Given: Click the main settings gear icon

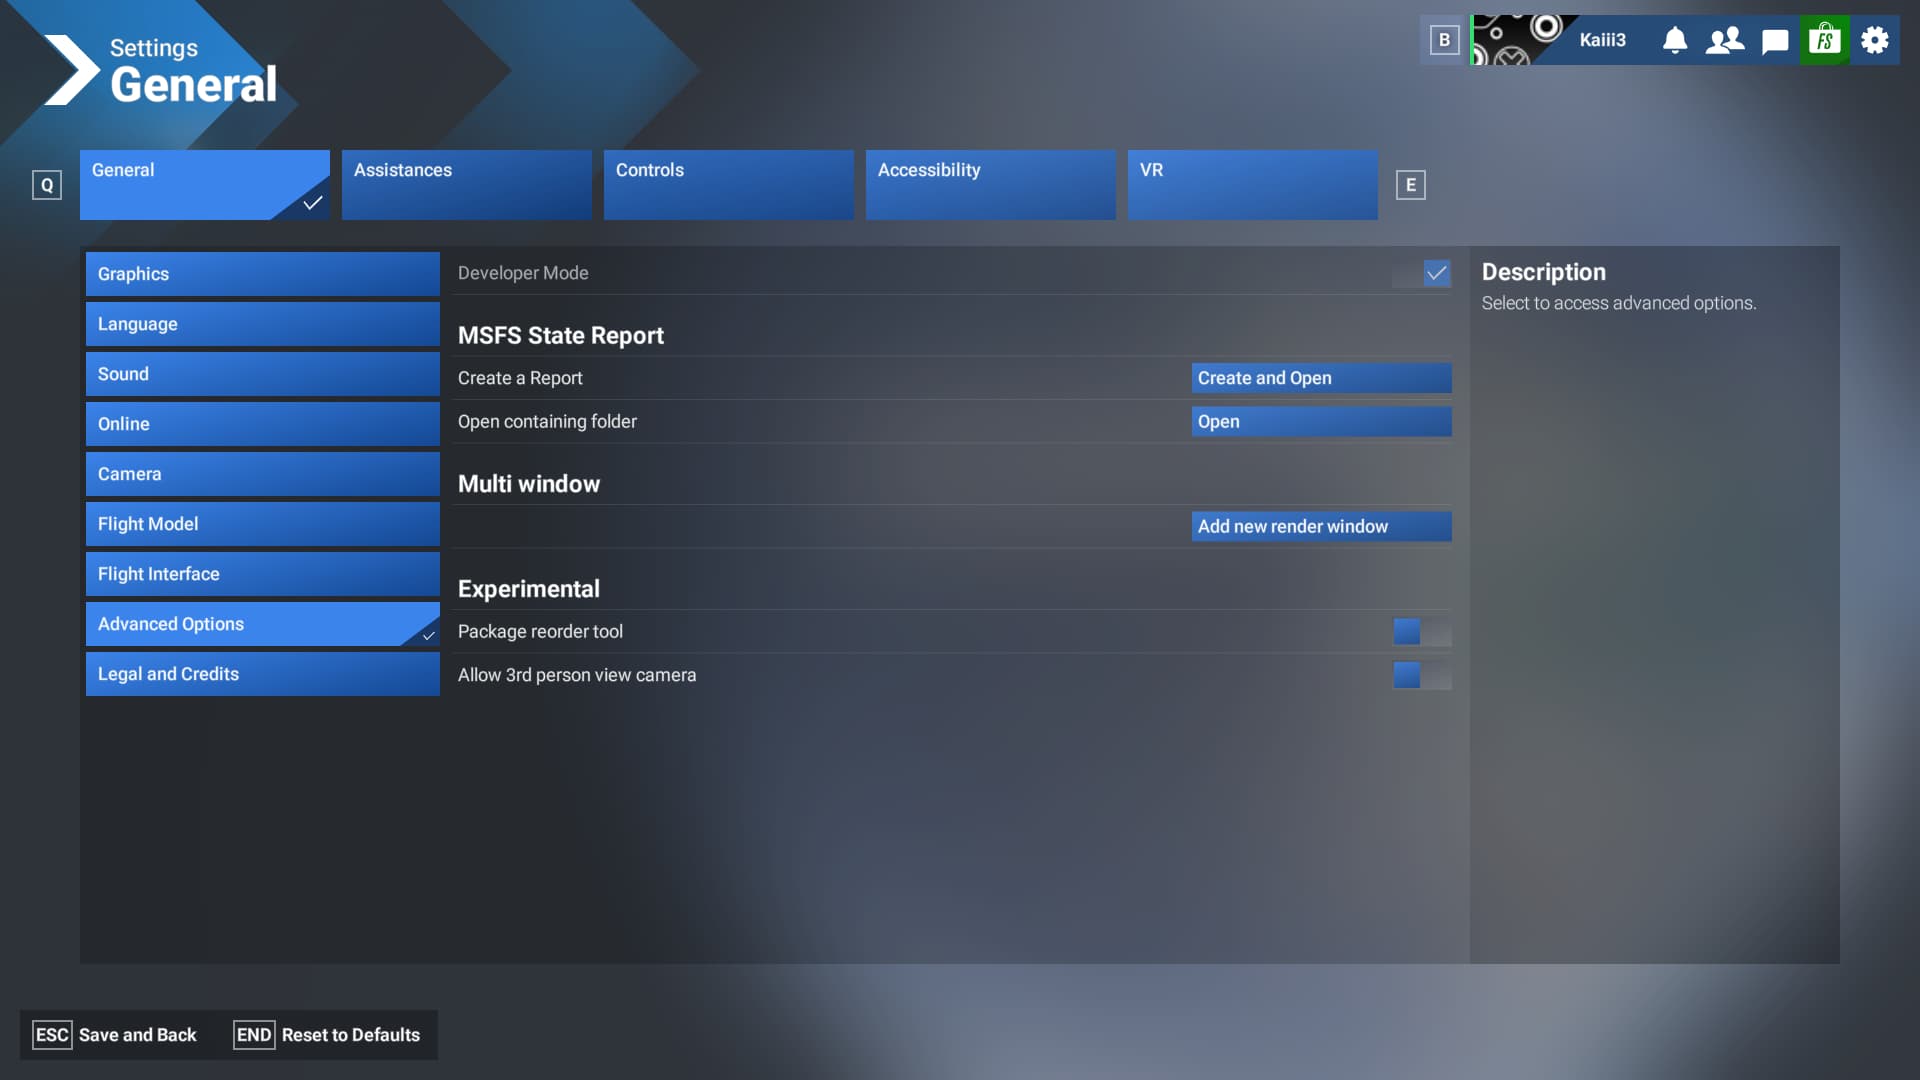Looking at the screenshot, I should (x=1874, y=40).
